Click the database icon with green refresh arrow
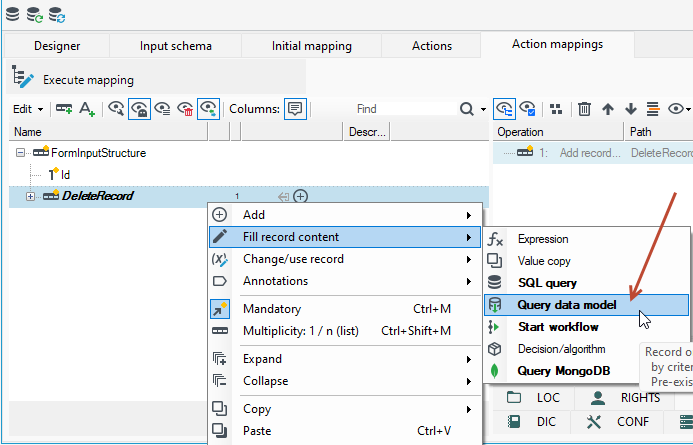The width and height of the screenshot is (693, 445). click(x=34, y=15)
